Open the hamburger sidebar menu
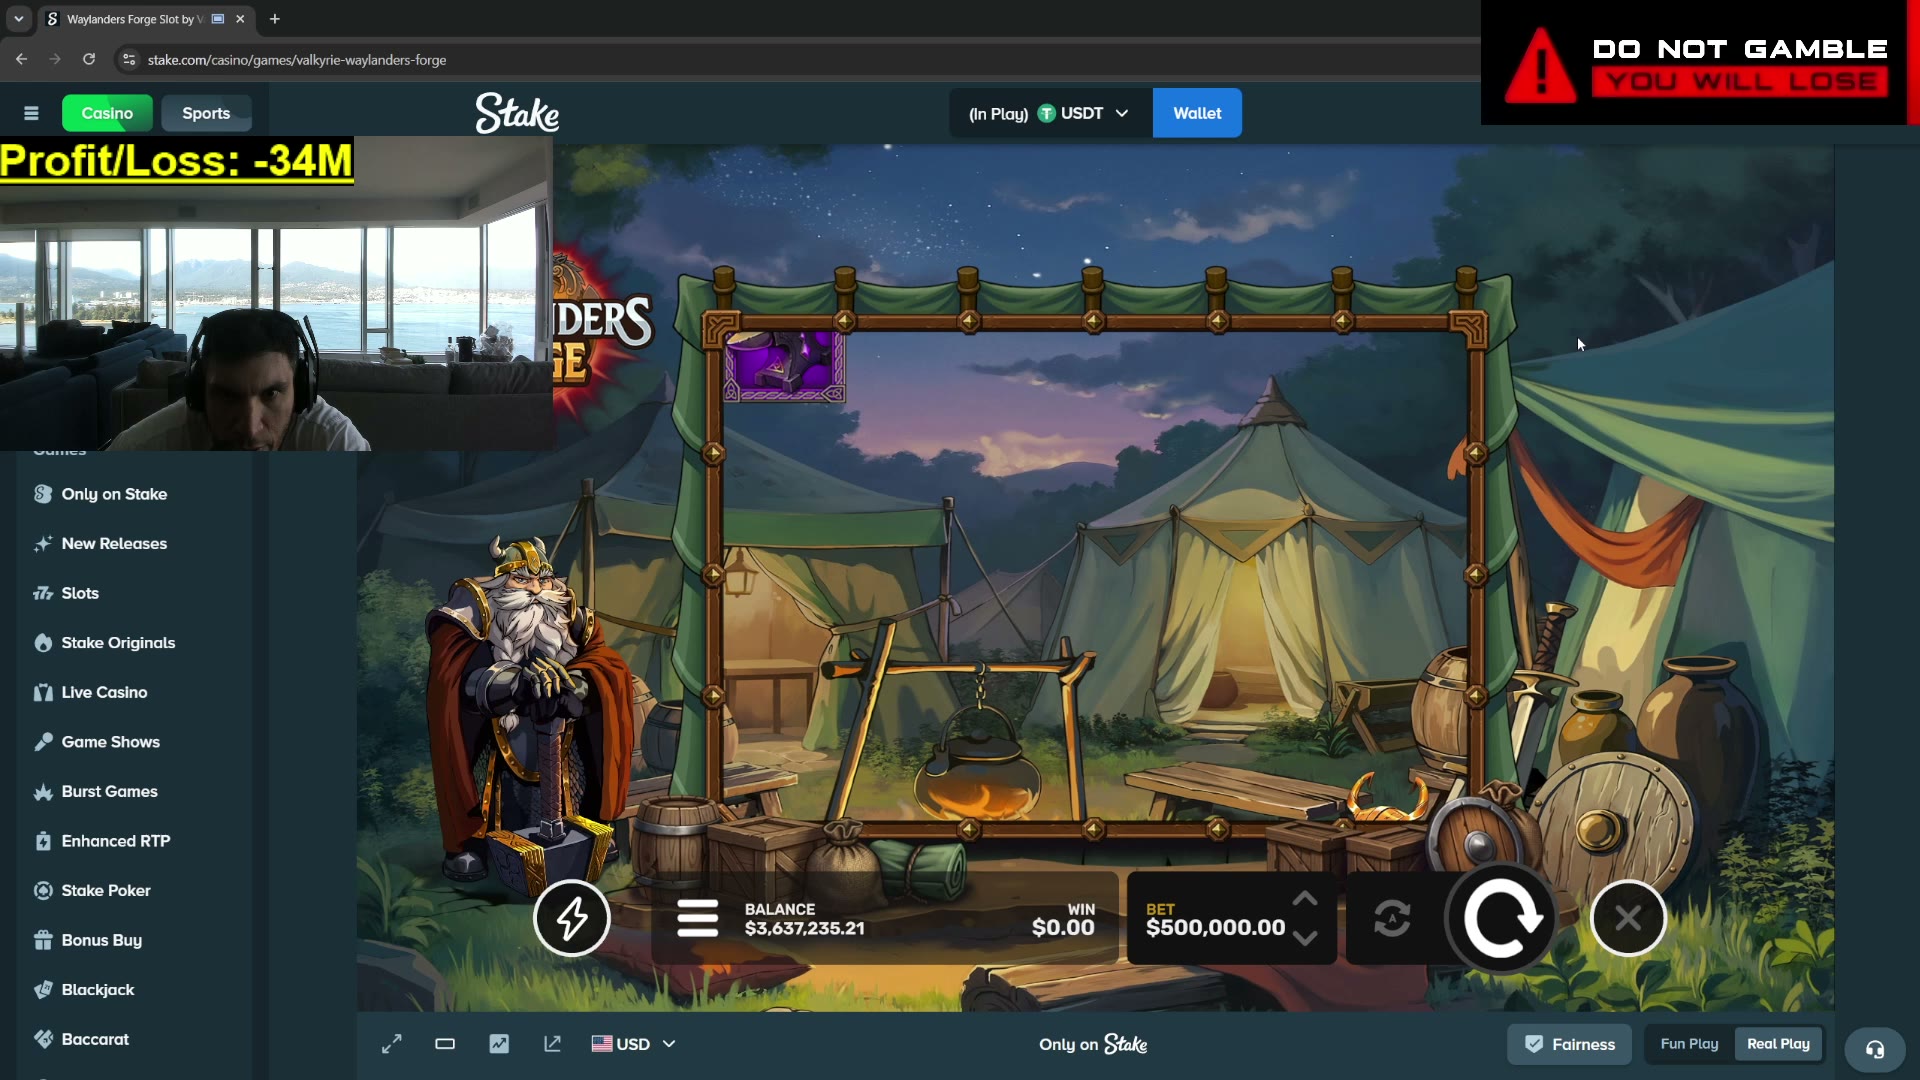 31,113
